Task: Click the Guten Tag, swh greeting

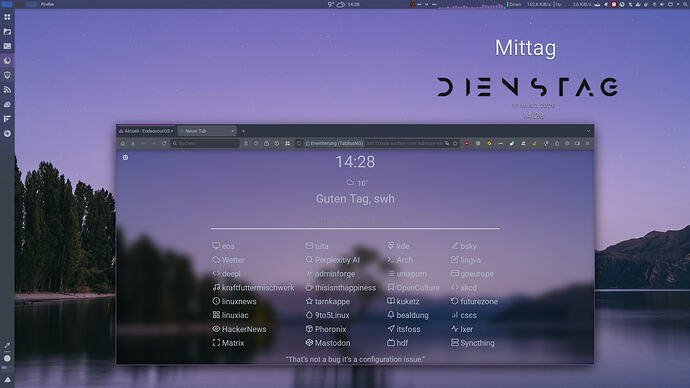Action: point(355,199)
